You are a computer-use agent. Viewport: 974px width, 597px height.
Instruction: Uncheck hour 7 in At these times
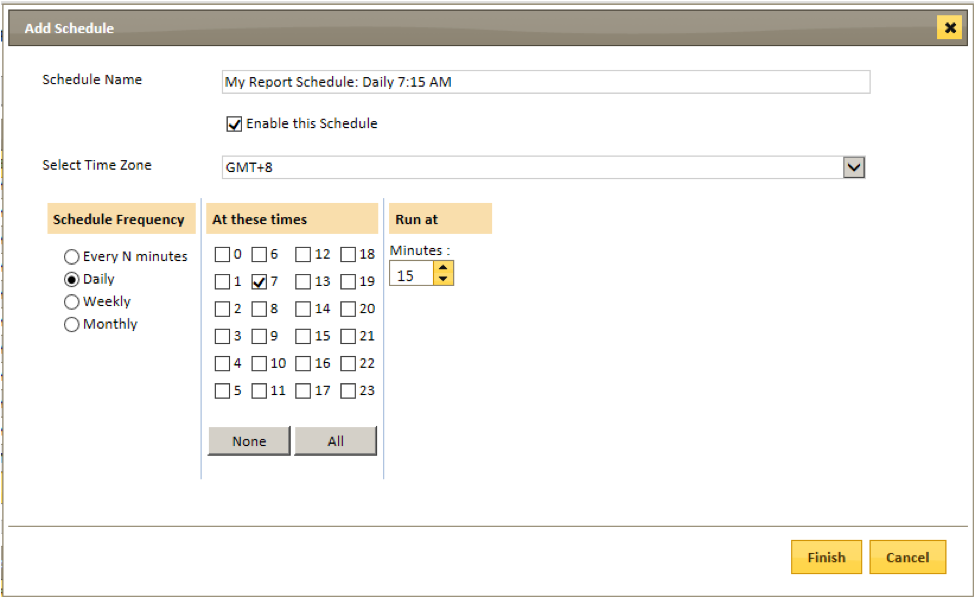click(x=258, y=282)
